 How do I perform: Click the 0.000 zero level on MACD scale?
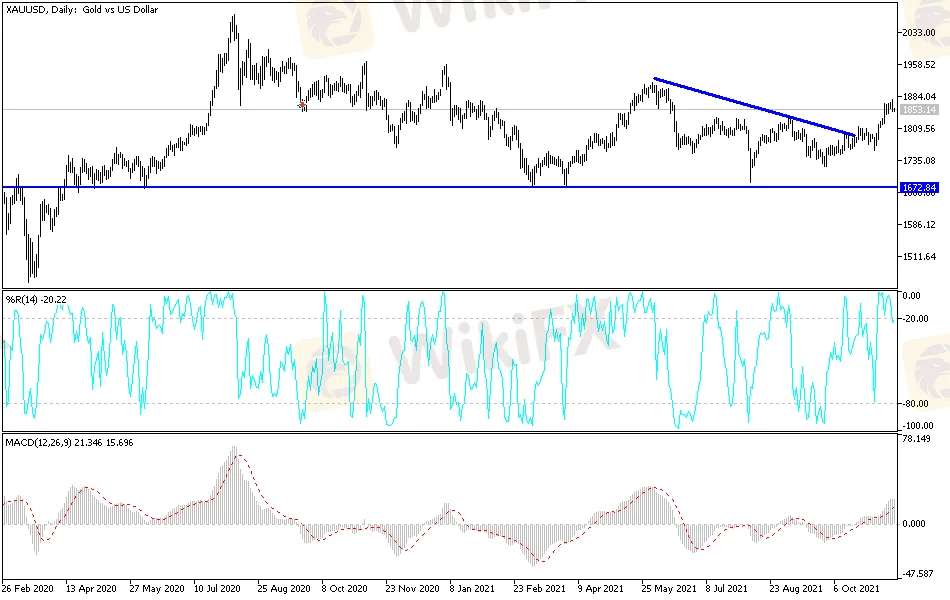tap(914, 524)
